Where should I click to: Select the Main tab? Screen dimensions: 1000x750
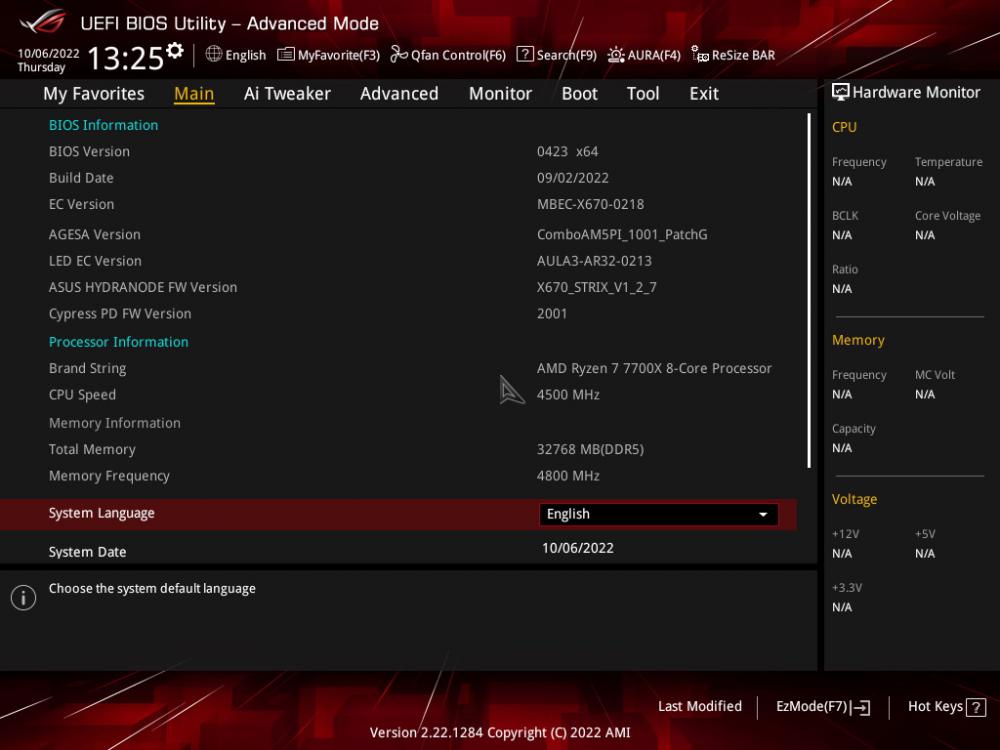click(194, 94)
